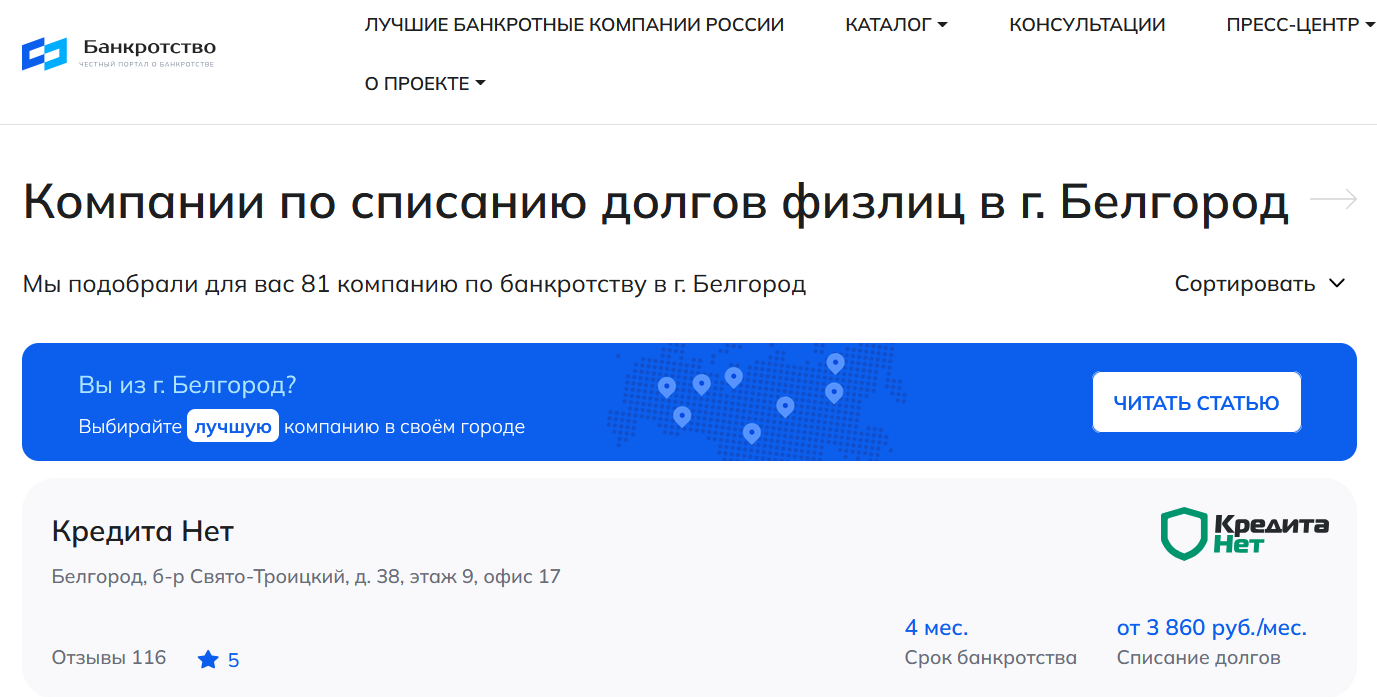Screen dimensions: 1377x697
Task: Click the page heading about Белгород companies
Action: [656, 202]
